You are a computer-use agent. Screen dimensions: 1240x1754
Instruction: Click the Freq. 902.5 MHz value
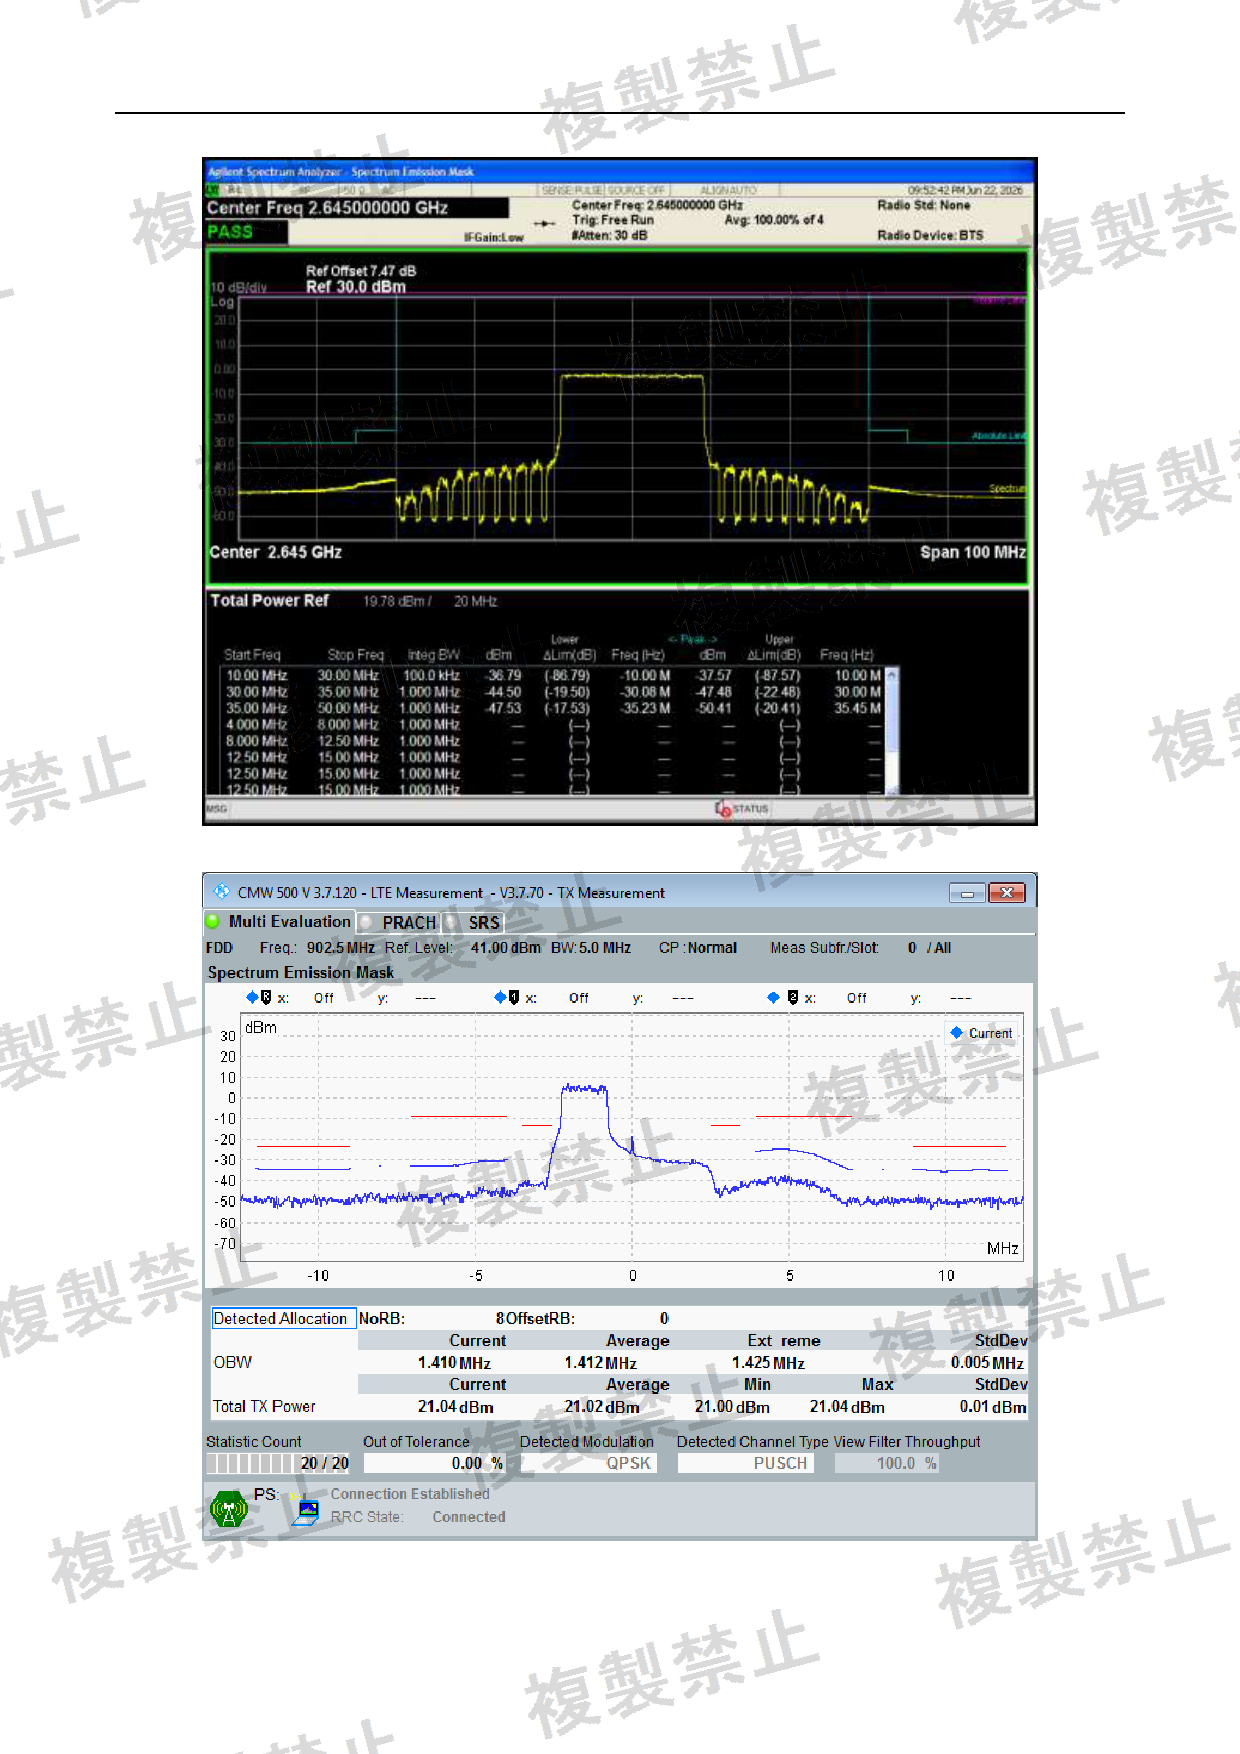point(341,948)
